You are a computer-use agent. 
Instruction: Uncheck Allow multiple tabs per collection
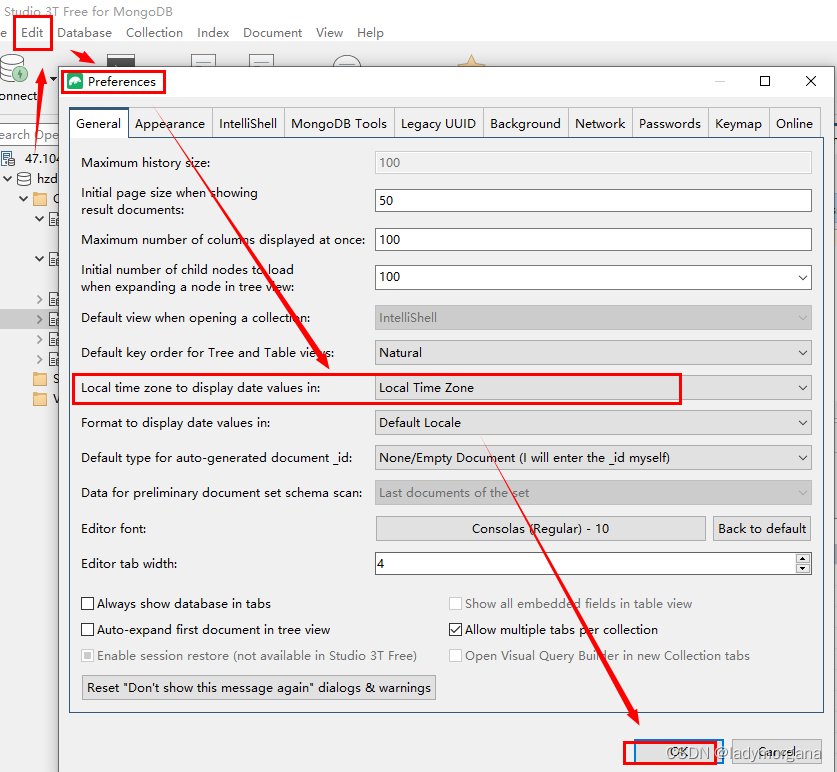455,630
